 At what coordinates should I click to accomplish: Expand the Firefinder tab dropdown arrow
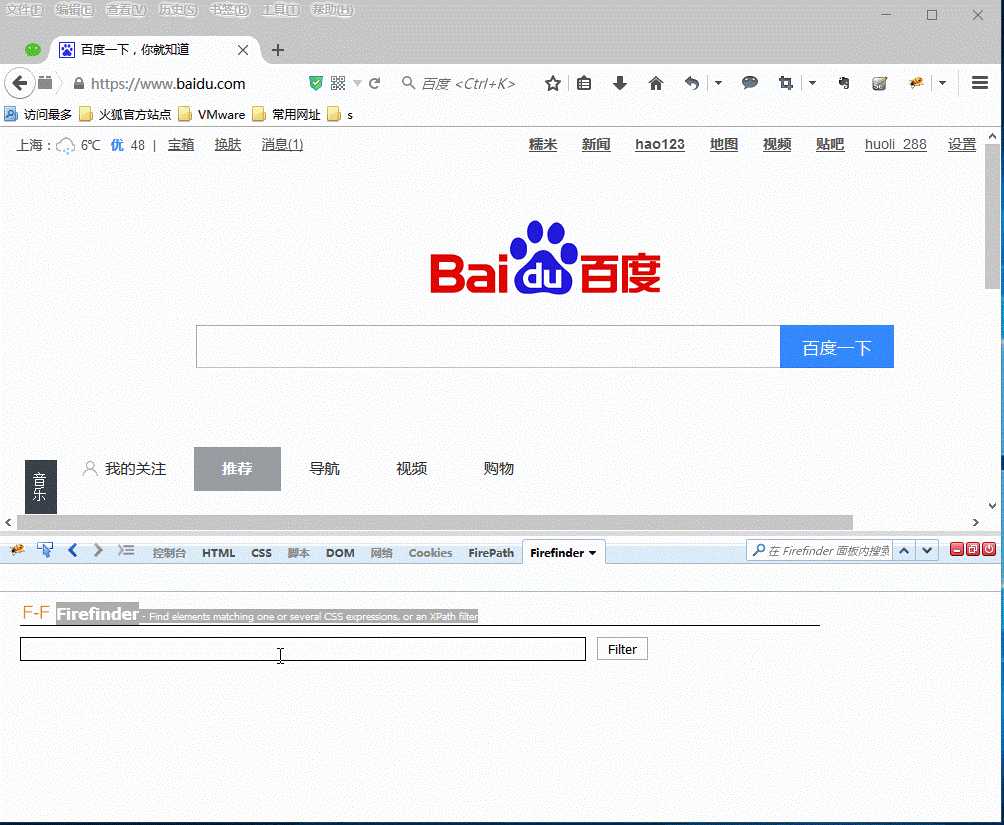click(x=592, y=553)
